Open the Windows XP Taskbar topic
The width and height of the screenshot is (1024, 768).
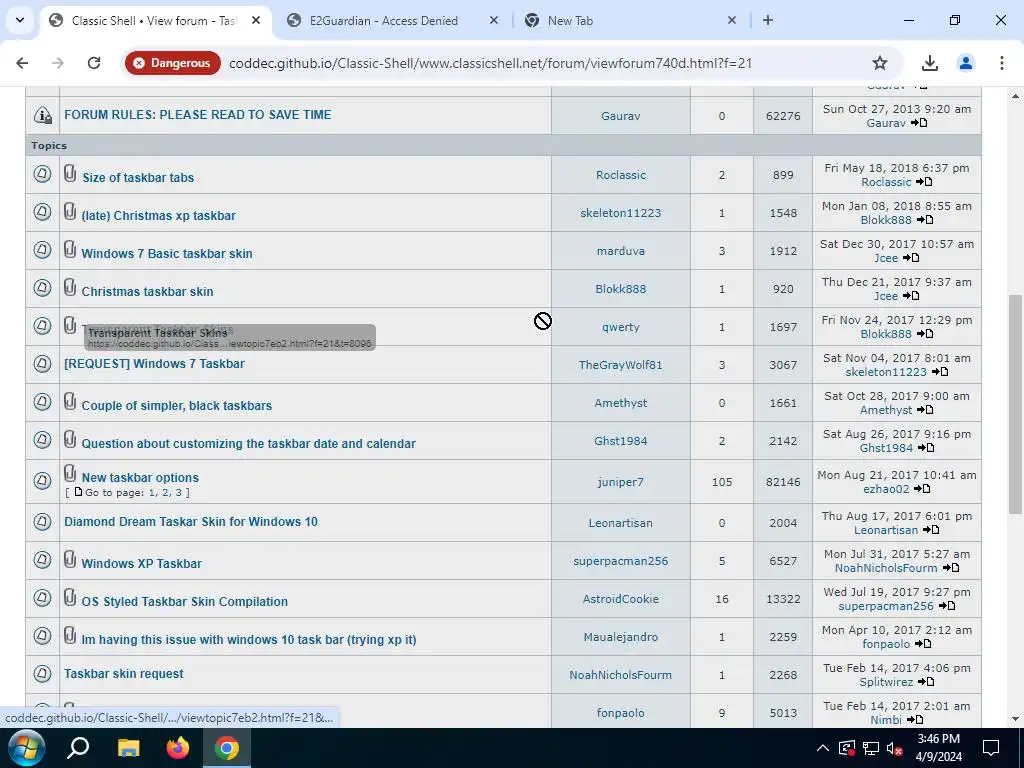tap(141, 564)
